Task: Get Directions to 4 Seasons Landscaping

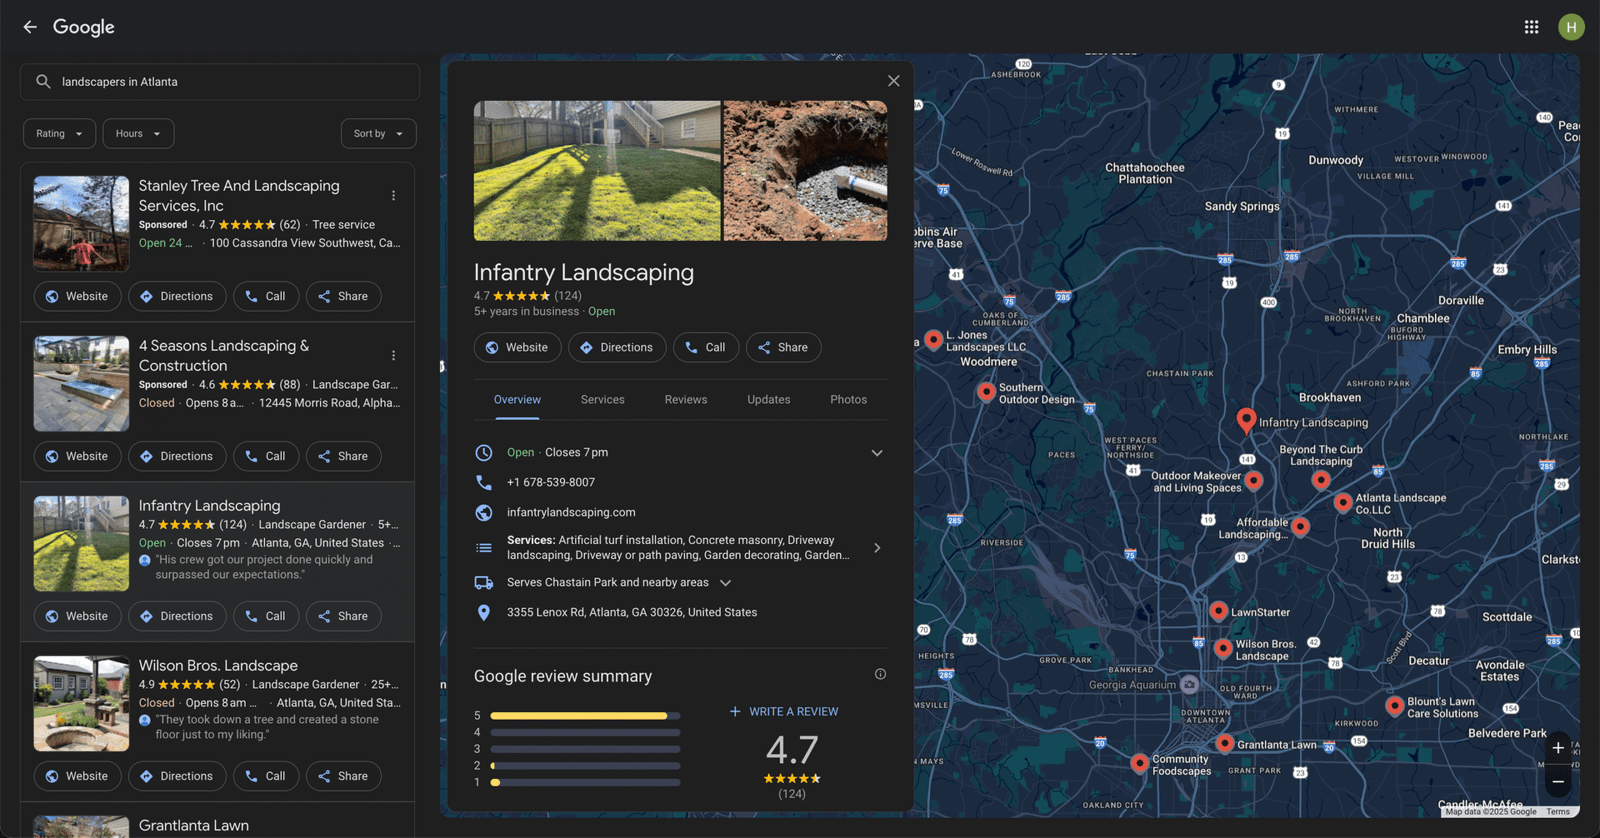Action: coord(177,456)
